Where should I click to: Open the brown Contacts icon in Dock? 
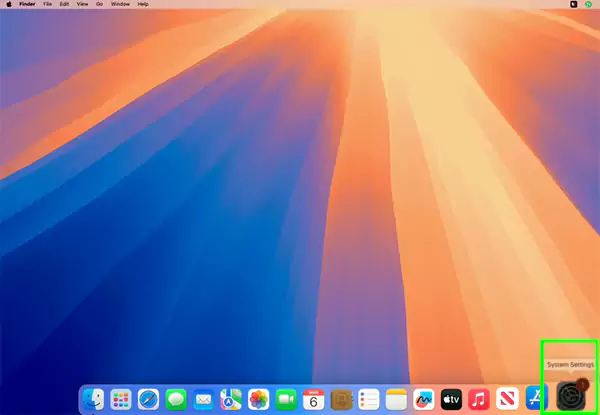341,399
